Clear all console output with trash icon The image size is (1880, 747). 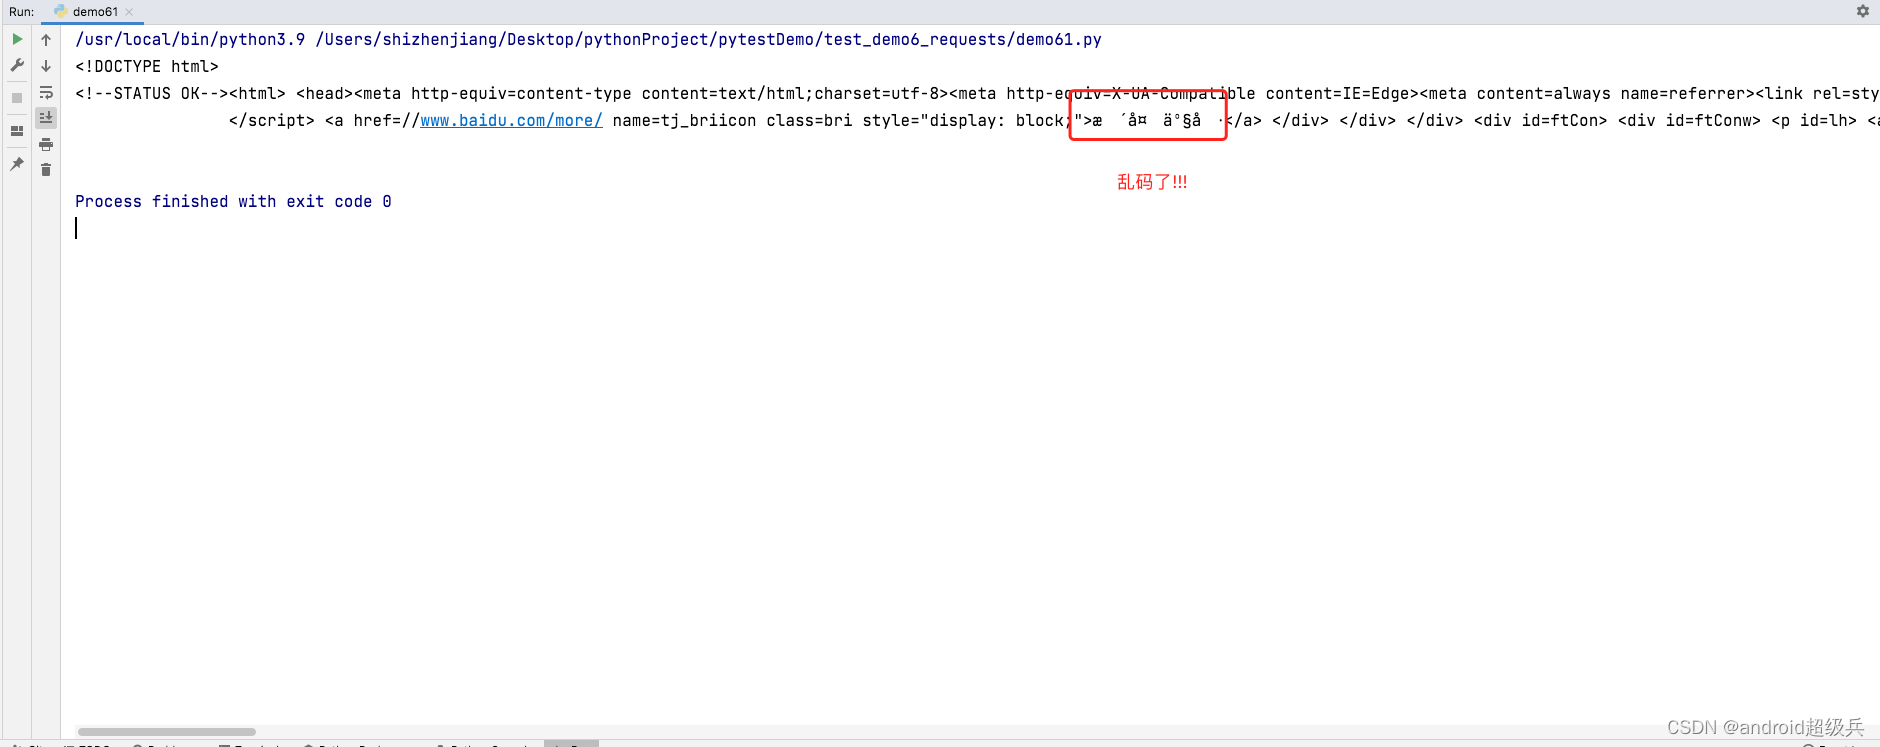pos(46,170)
